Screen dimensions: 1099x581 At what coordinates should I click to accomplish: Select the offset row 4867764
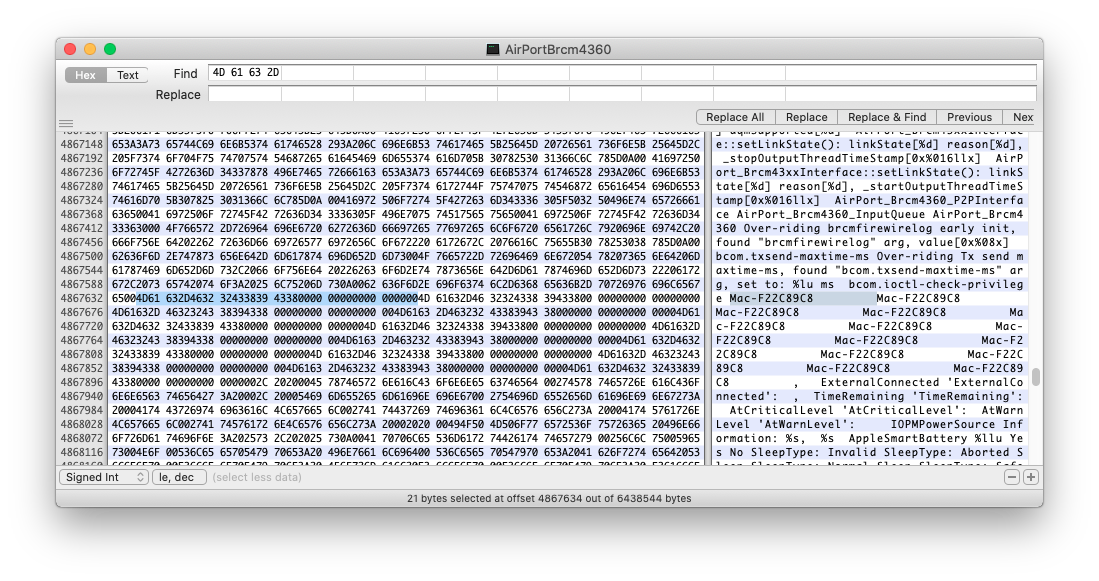point(81,341)
